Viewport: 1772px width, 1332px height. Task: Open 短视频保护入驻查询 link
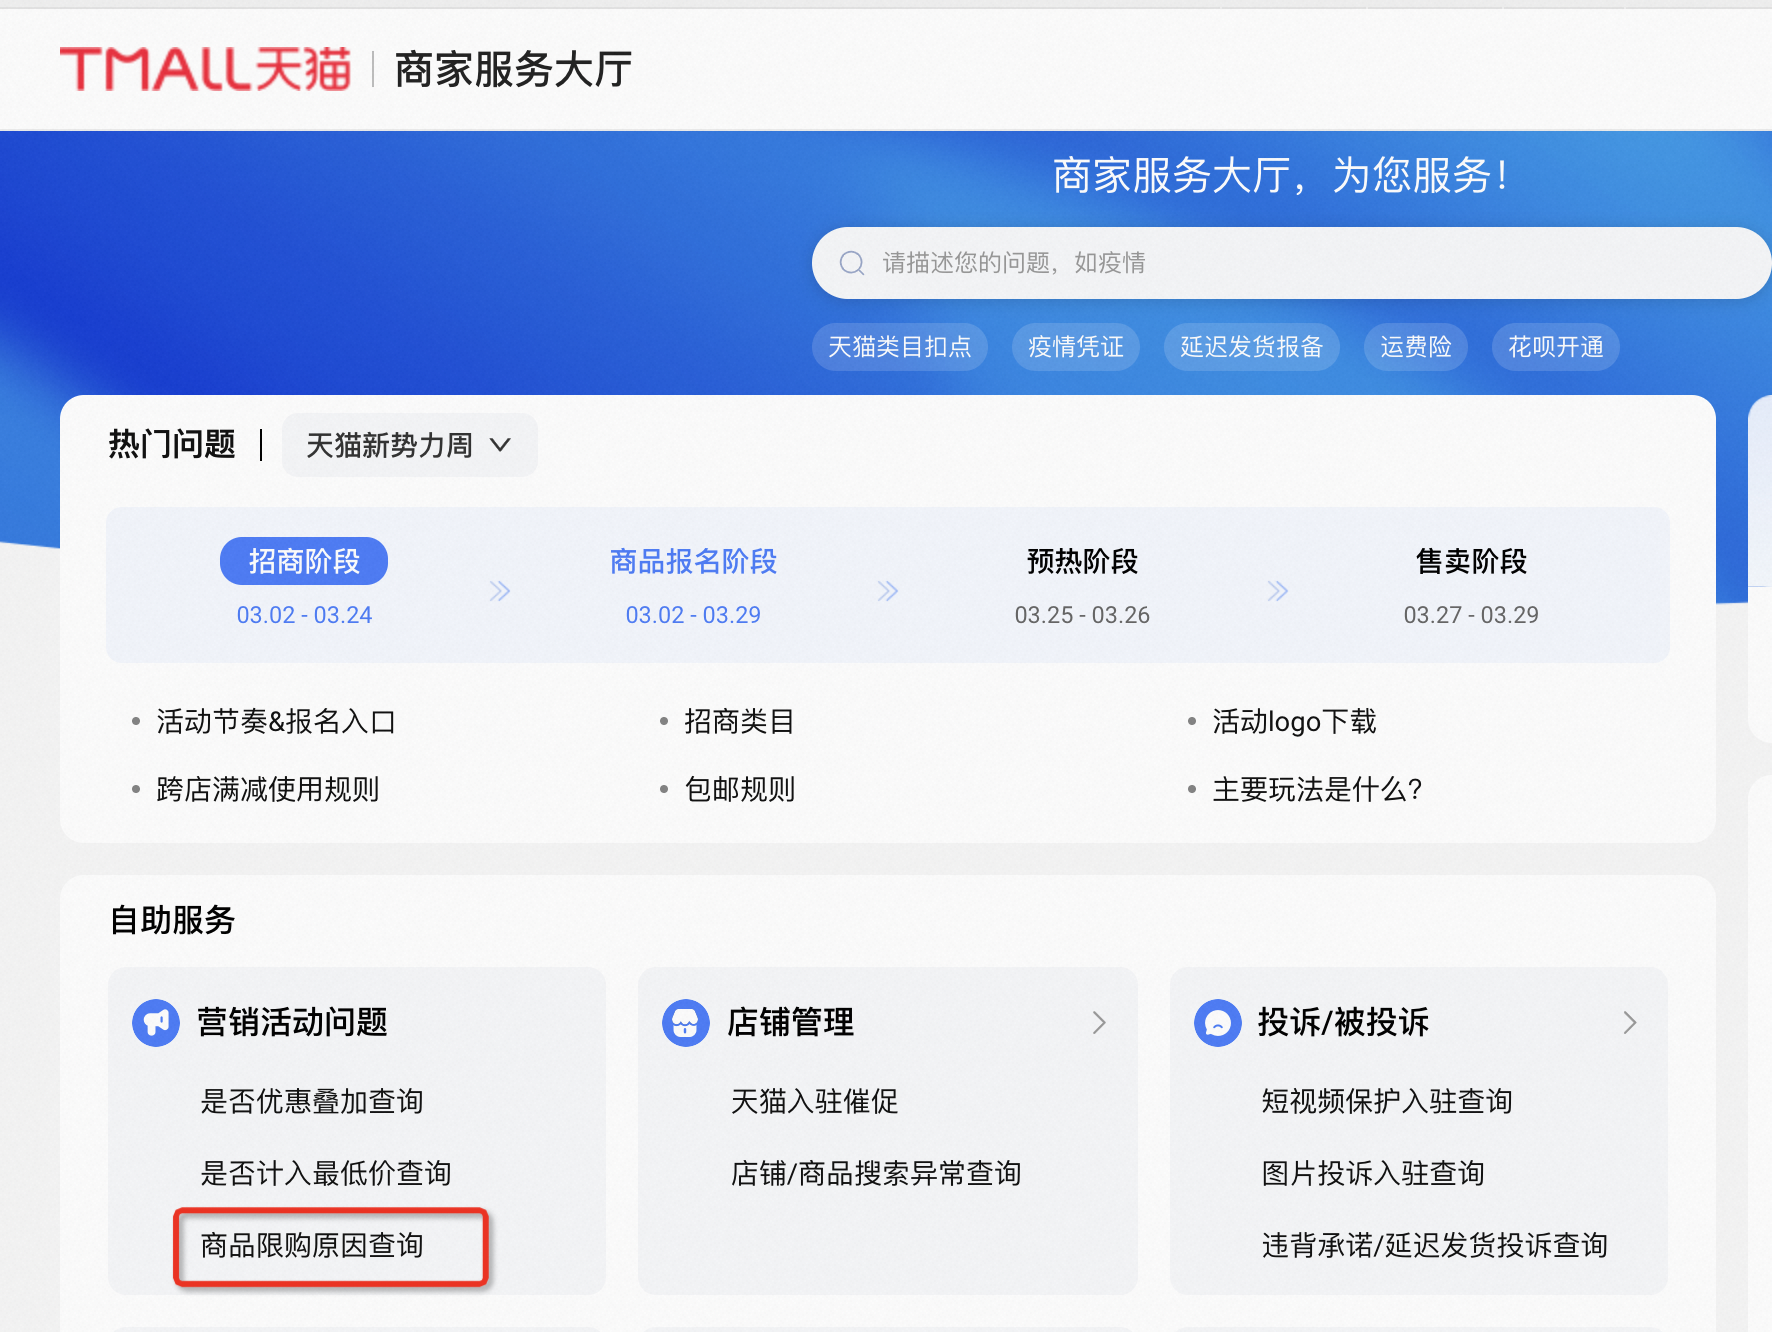pos(1387,1101)
